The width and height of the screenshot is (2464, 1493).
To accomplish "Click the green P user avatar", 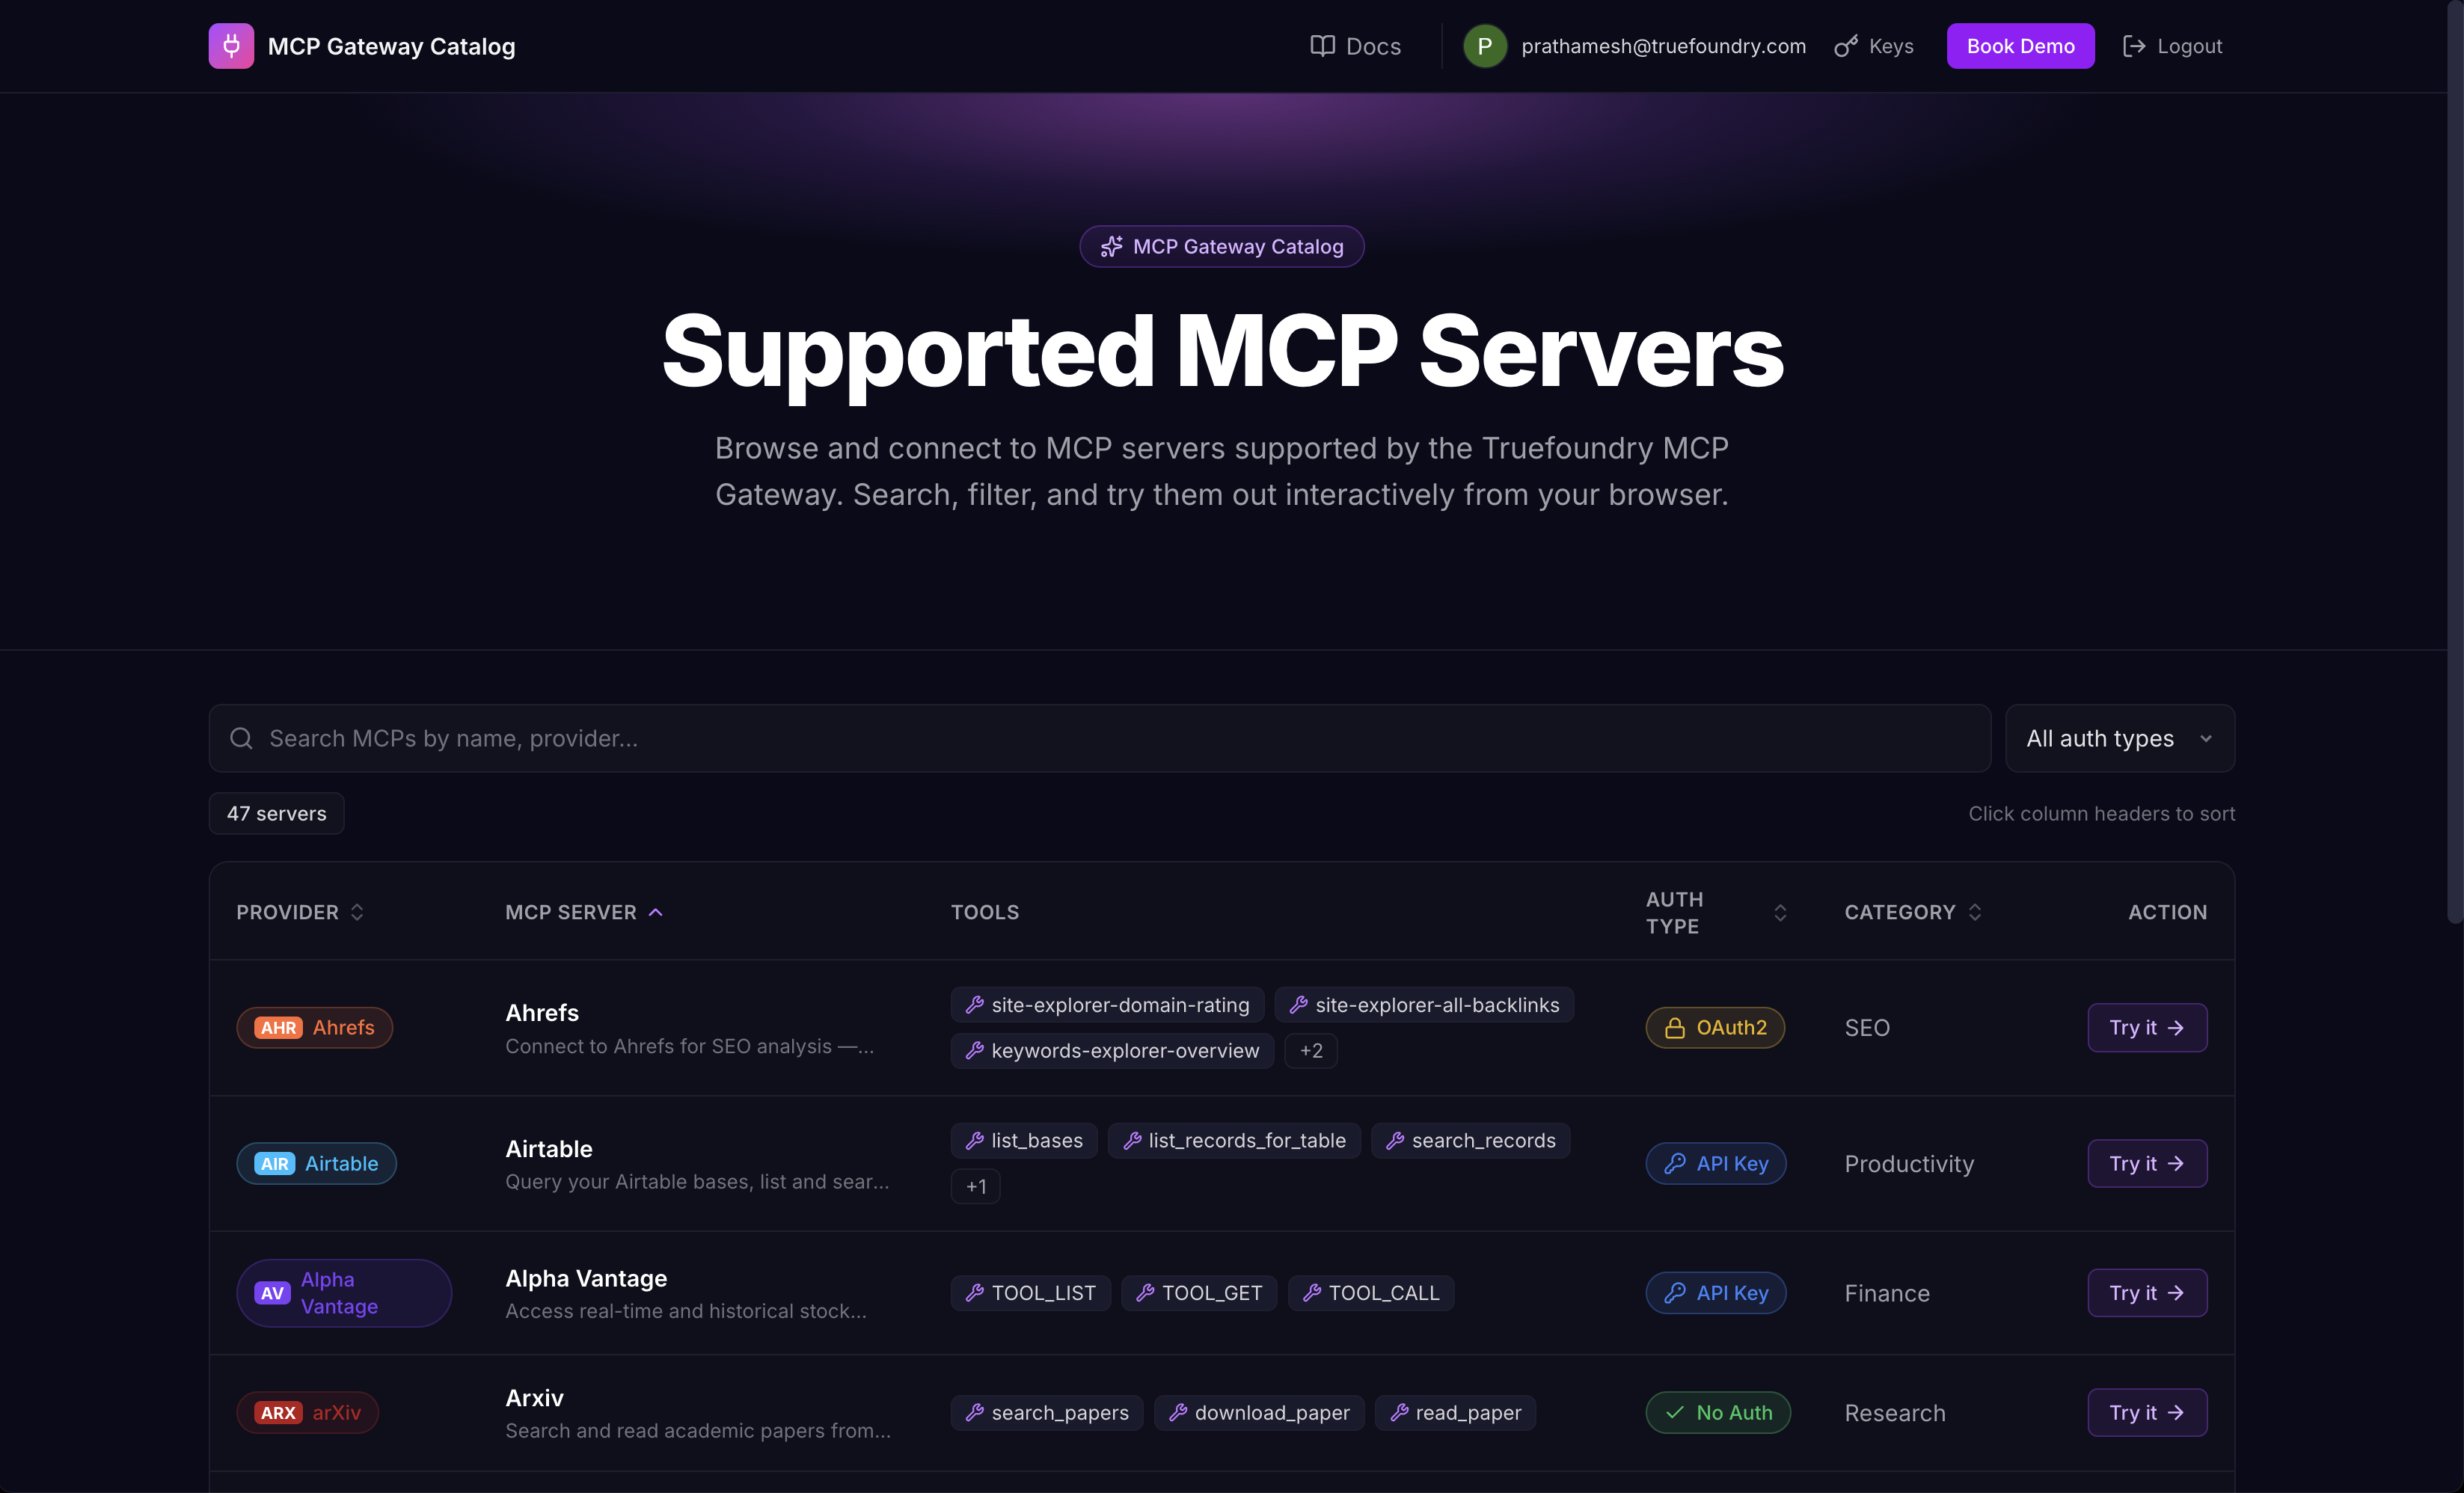I will click(1485, 46).
